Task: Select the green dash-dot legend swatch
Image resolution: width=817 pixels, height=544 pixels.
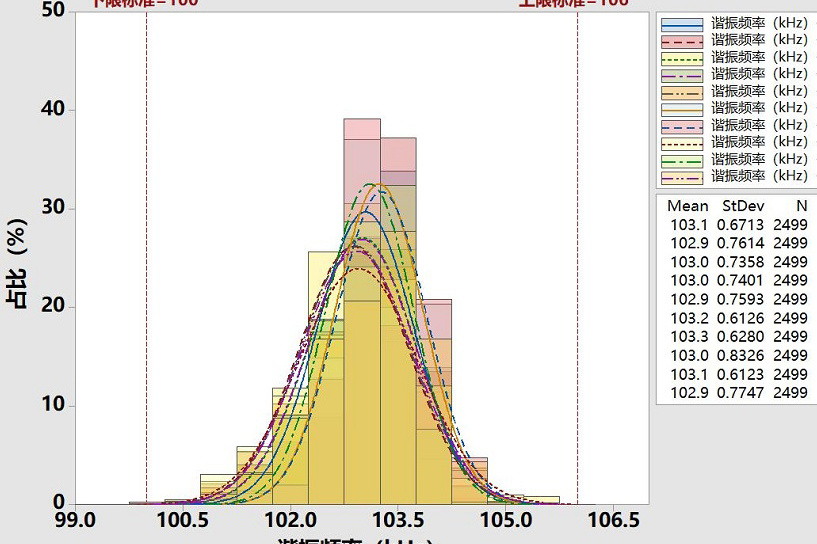Action: (683, 159)
